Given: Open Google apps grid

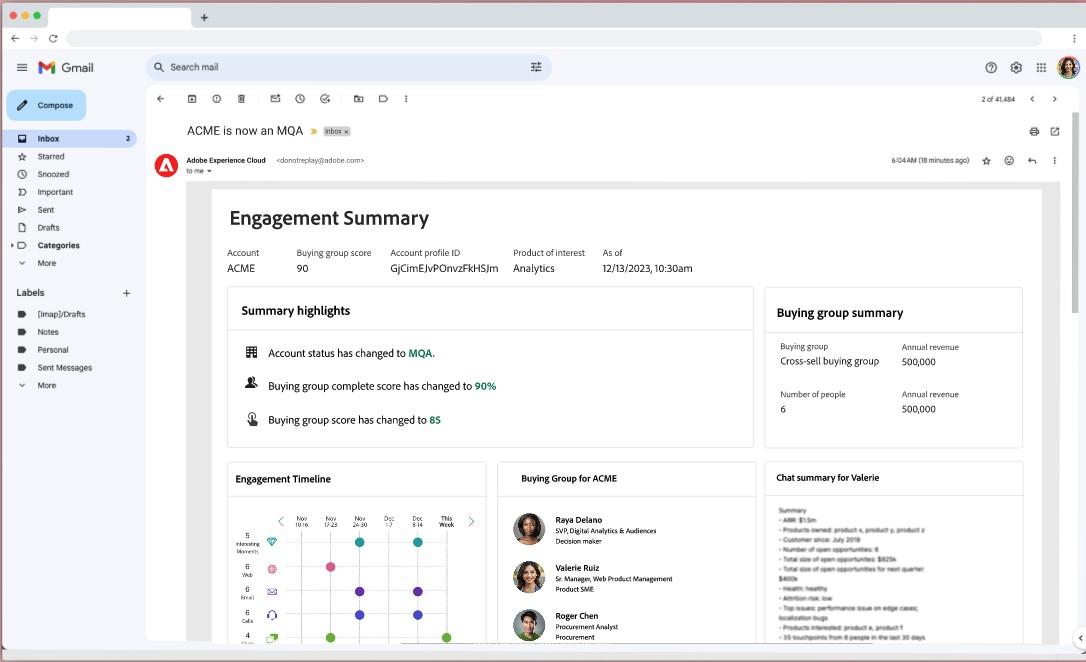Looking at the screenshot, I should coord(1041,67).
